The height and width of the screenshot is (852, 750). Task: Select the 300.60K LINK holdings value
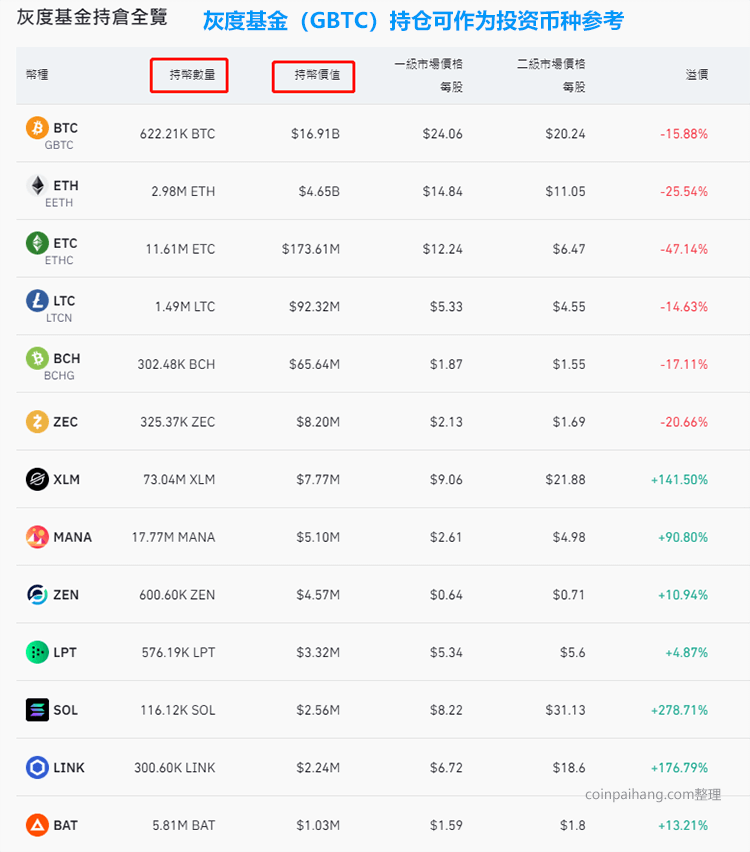[174, 767]
